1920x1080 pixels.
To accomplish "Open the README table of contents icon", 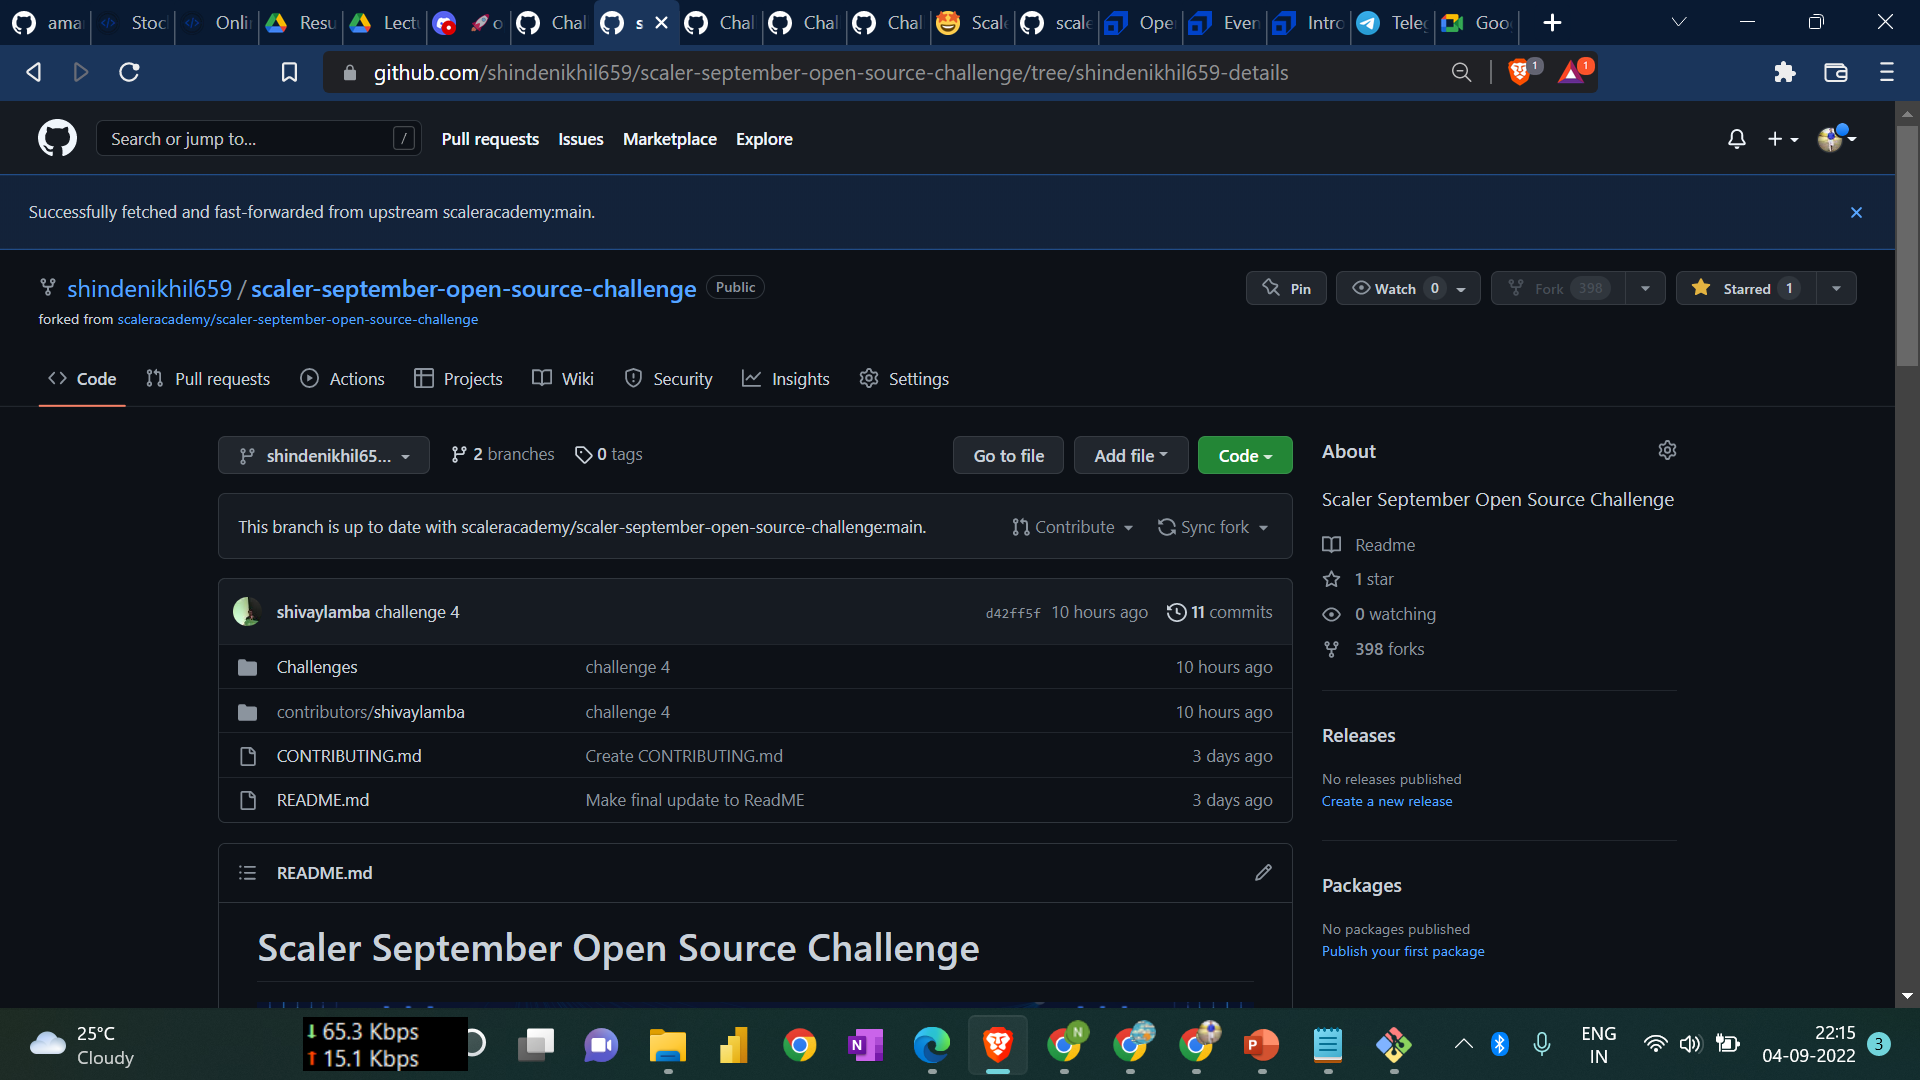I will tap(246, 872).
